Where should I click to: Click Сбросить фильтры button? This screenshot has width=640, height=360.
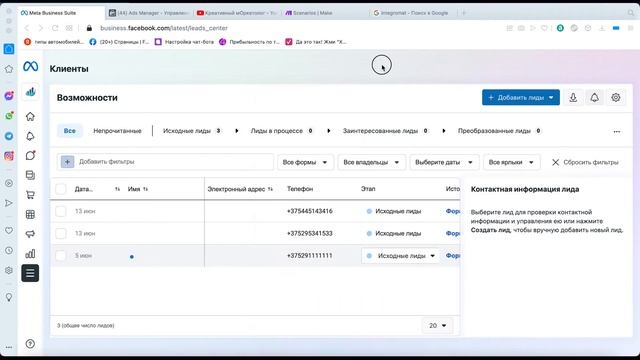pos(585,162)
